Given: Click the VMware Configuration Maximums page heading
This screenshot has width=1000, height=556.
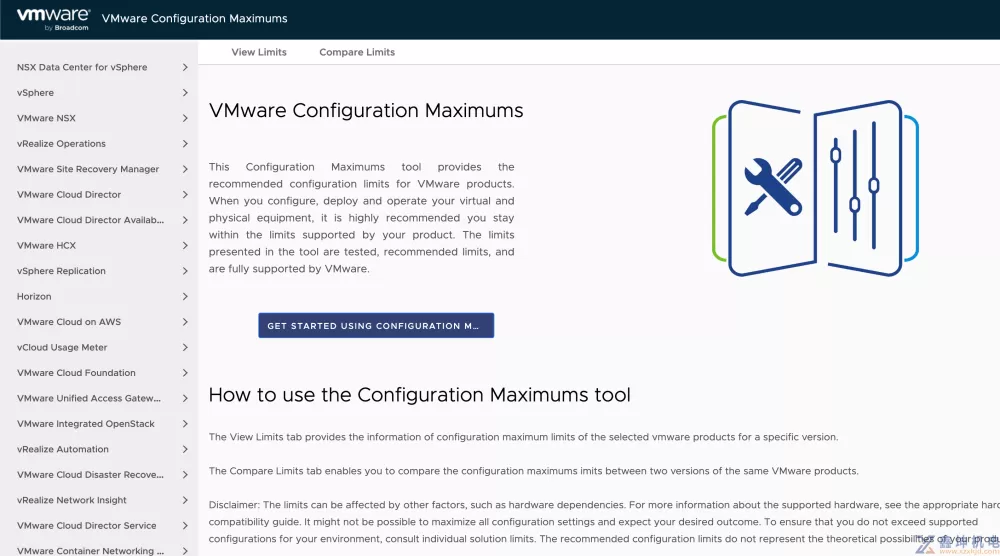Looking at the screenshot, I should click(366, 110).
